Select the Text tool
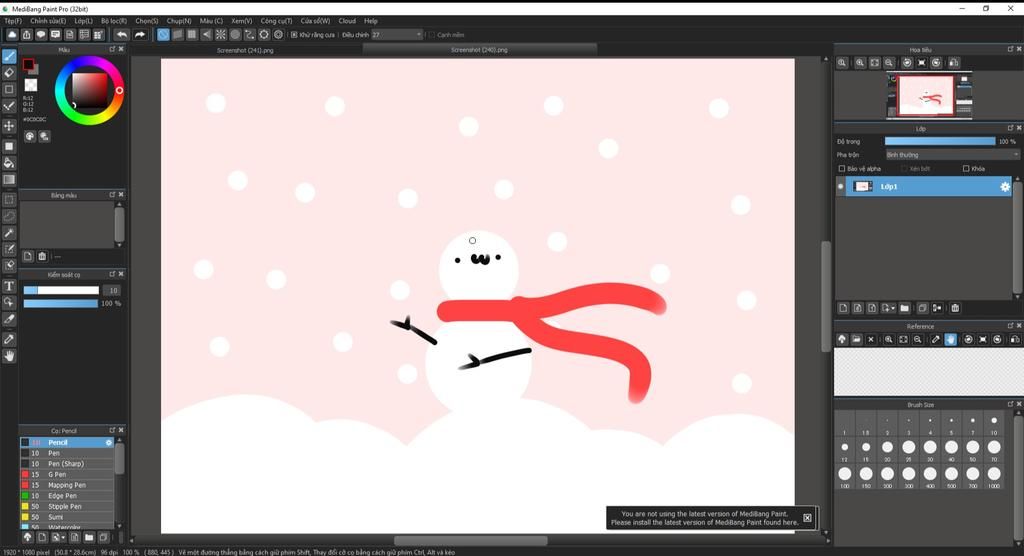Screen dimensions: 1024x556 click(9, 286)
